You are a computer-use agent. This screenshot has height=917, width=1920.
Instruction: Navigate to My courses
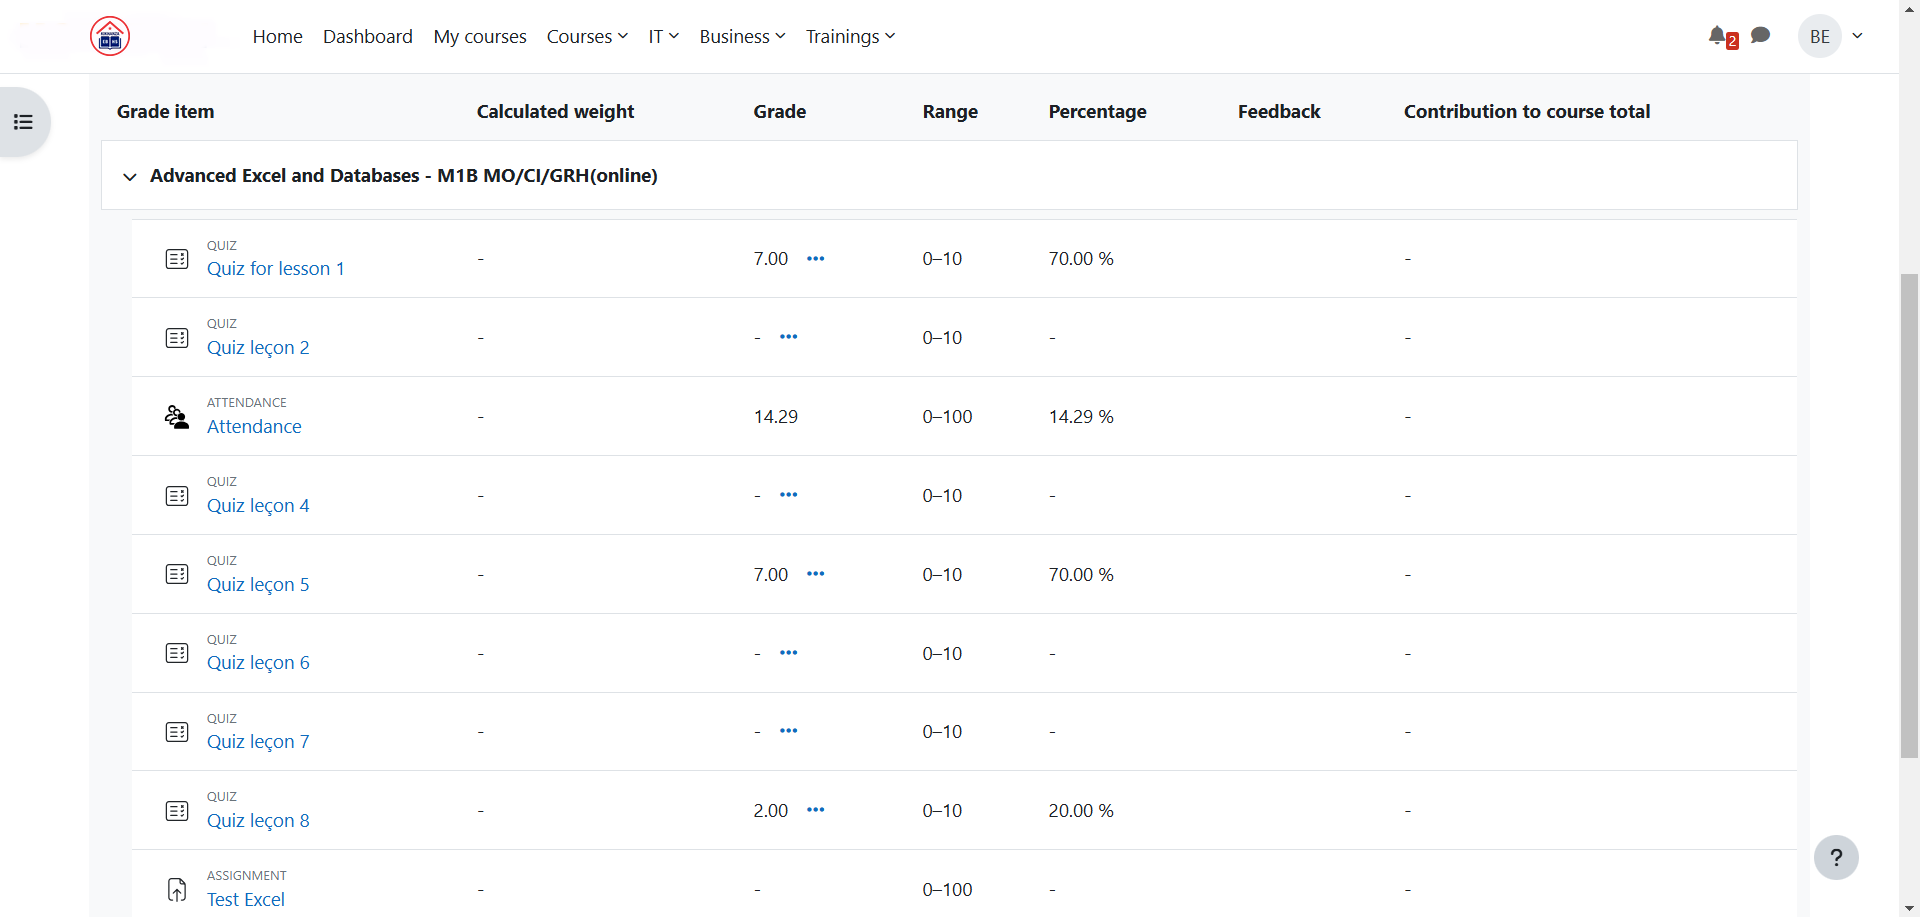[480, 37]
